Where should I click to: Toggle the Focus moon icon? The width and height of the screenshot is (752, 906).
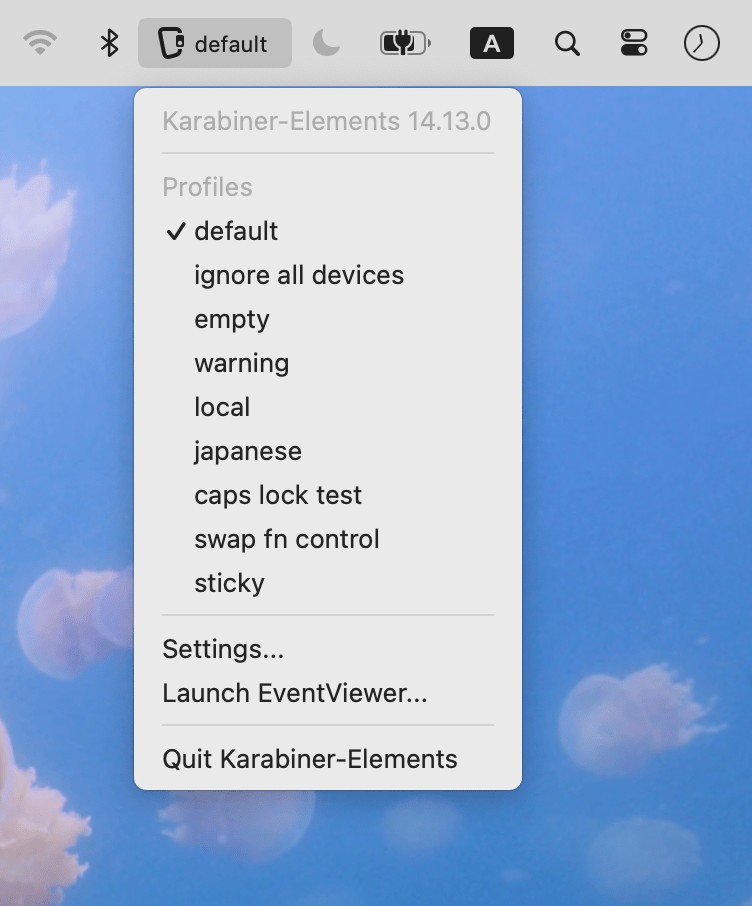(326, 43)
